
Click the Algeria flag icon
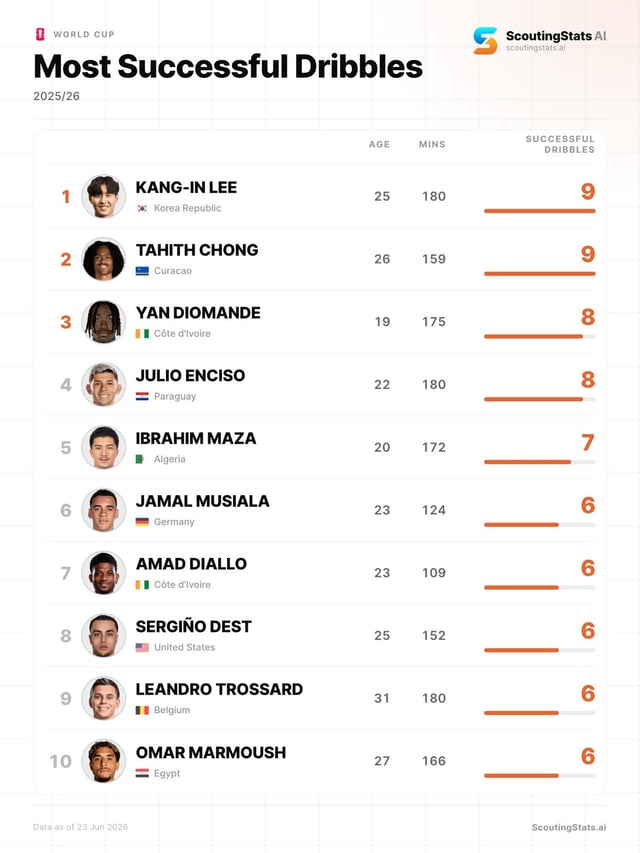click(x=140, y=459)
